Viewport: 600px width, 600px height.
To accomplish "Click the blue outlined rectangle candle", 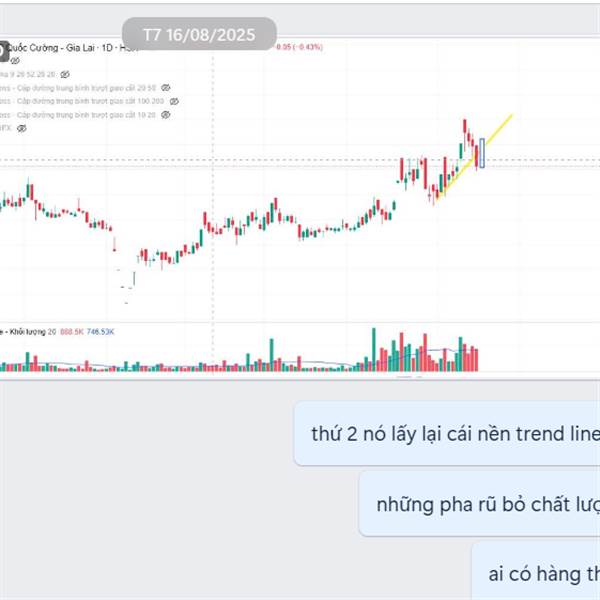I will (x=482, y=153).
